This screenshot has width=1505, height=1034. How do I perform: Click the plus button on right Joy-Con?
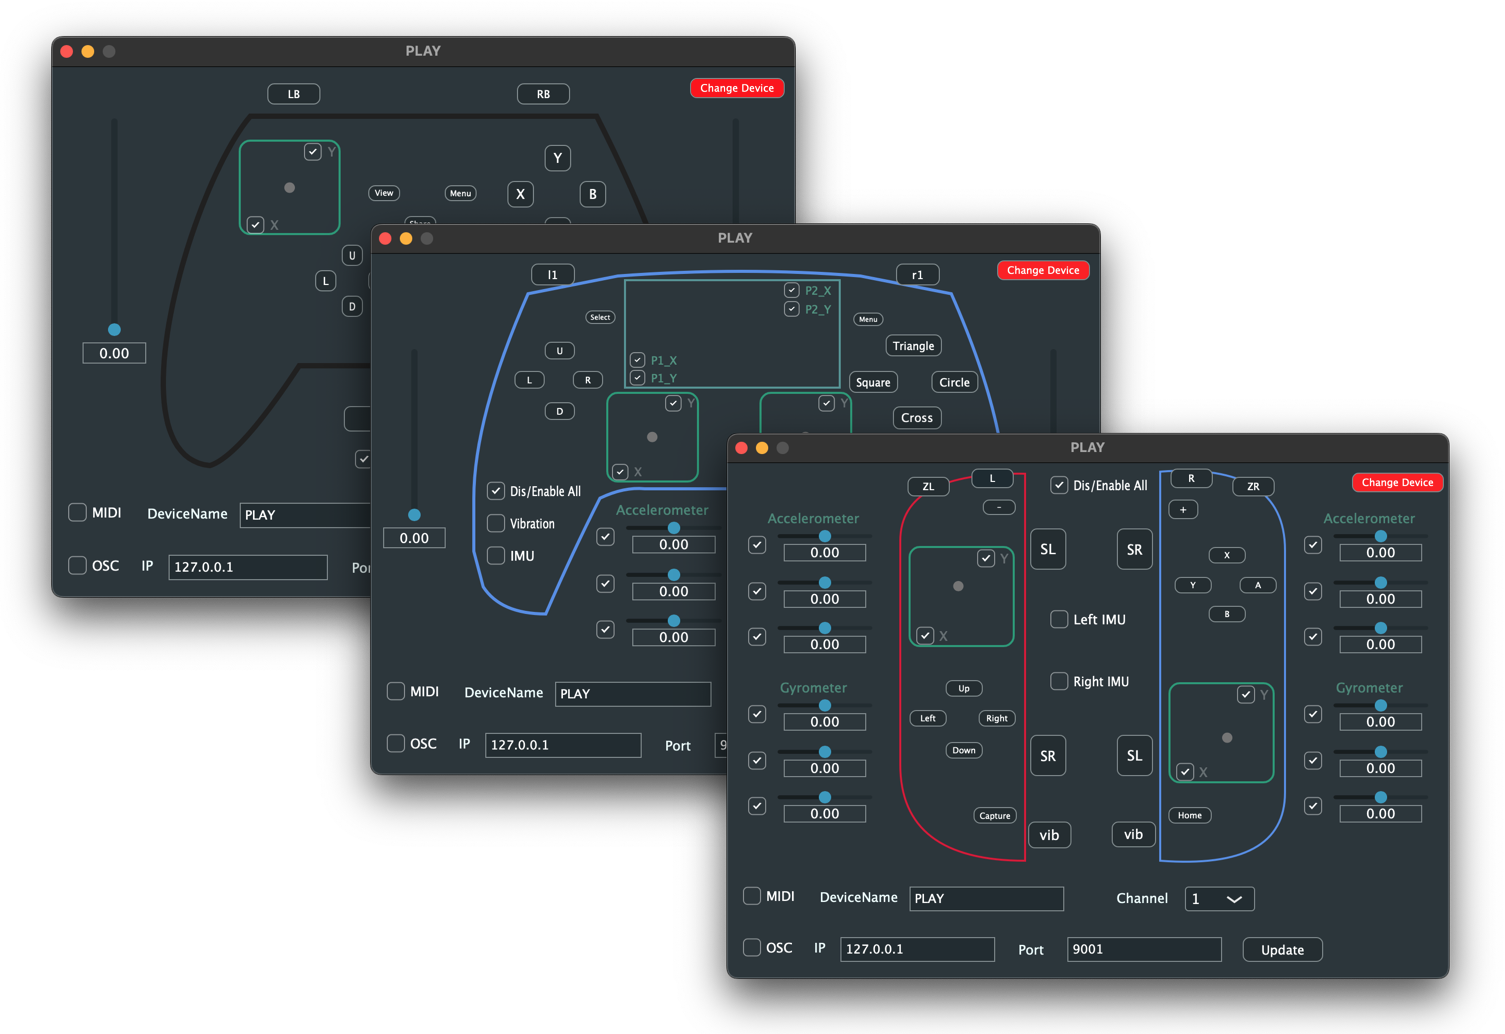[x=1183, y=510]
